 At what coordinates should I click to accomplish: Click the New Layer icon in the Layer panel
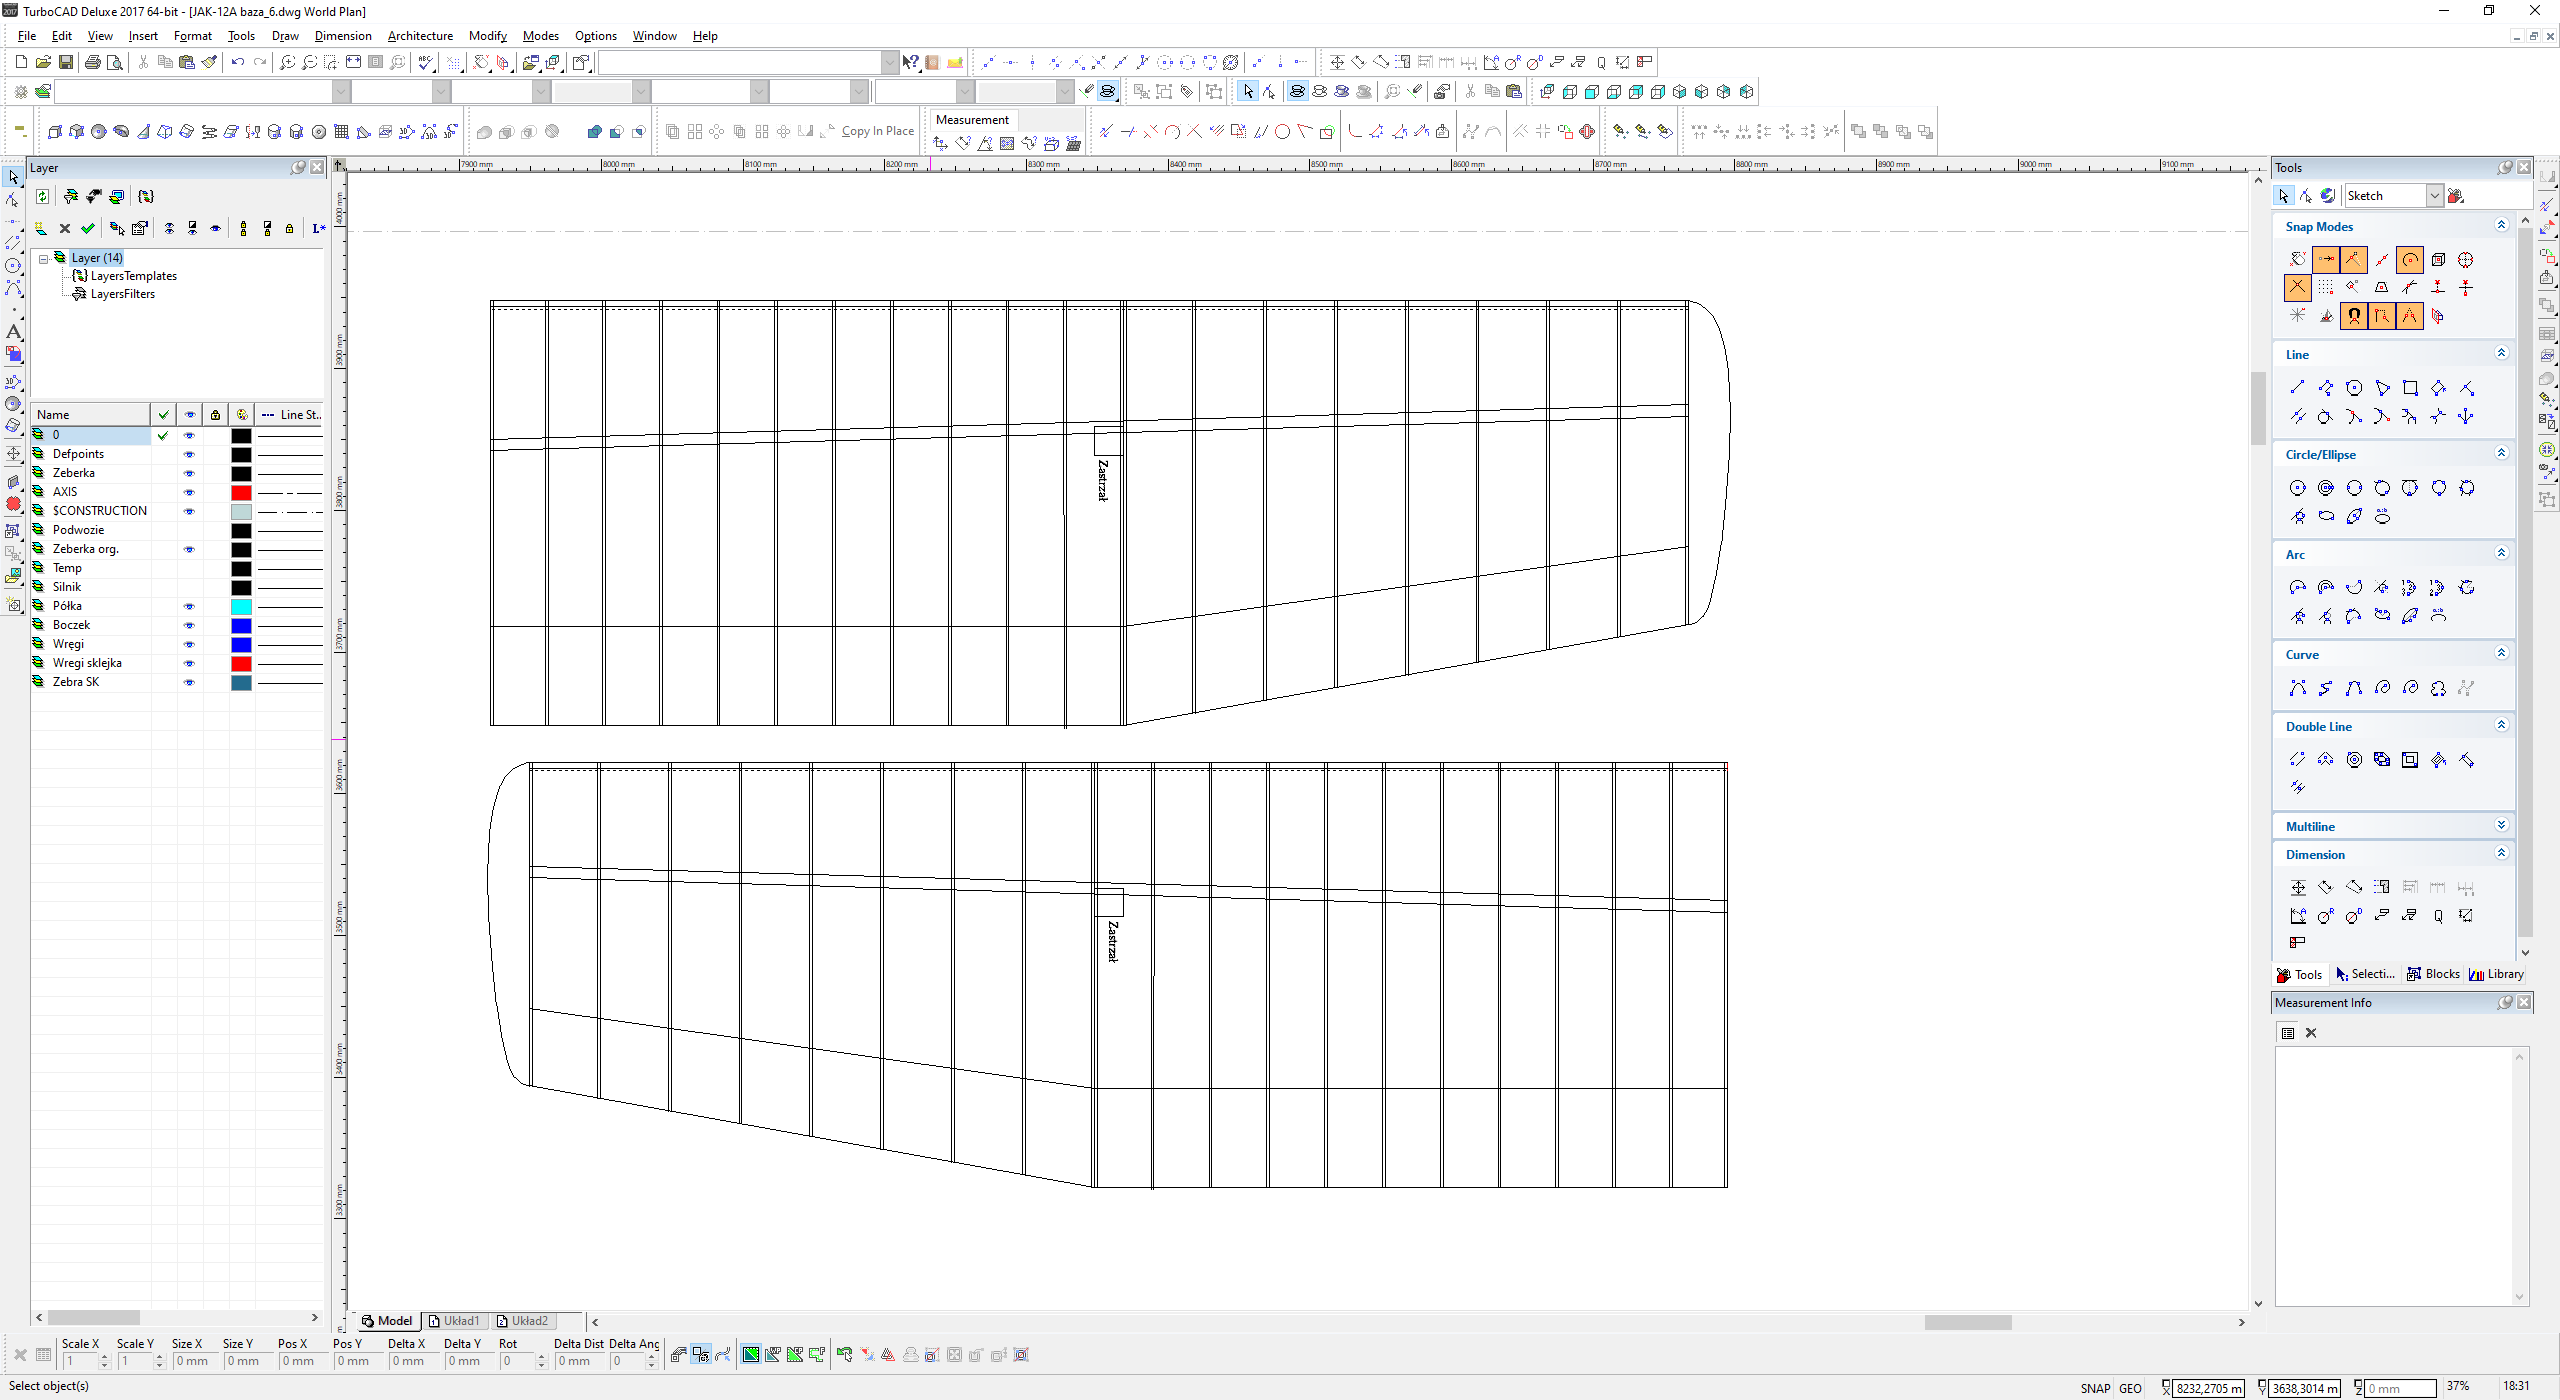[x=41, y=228]
